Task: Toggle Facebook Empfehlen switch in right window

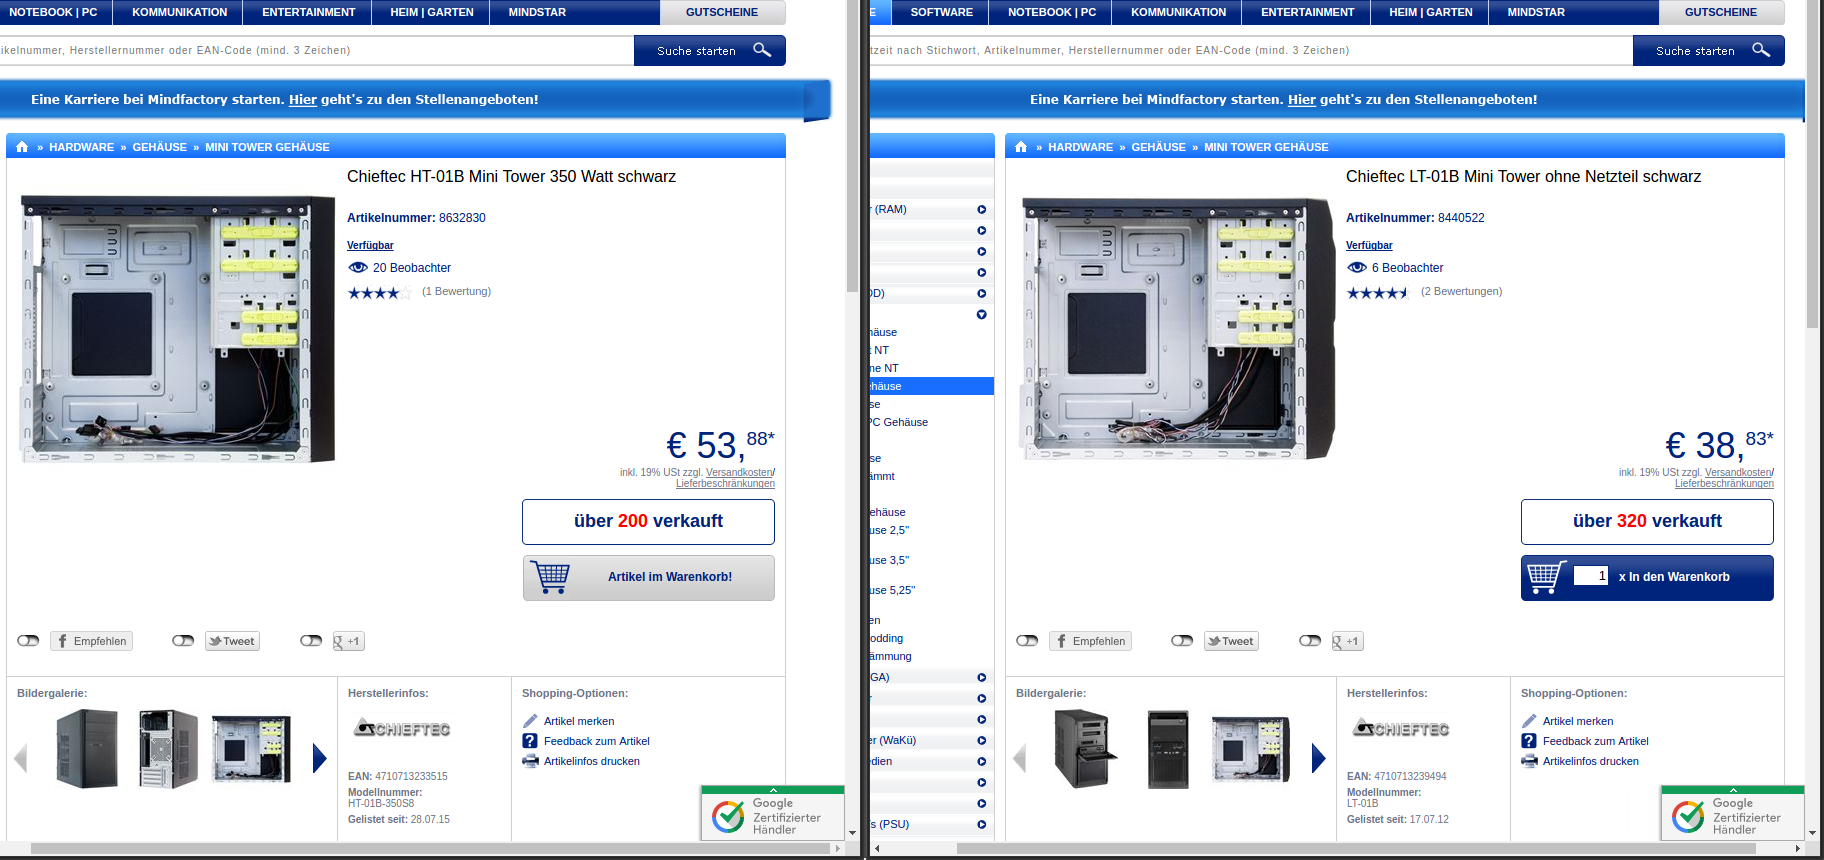Action: pos(1027,640)
